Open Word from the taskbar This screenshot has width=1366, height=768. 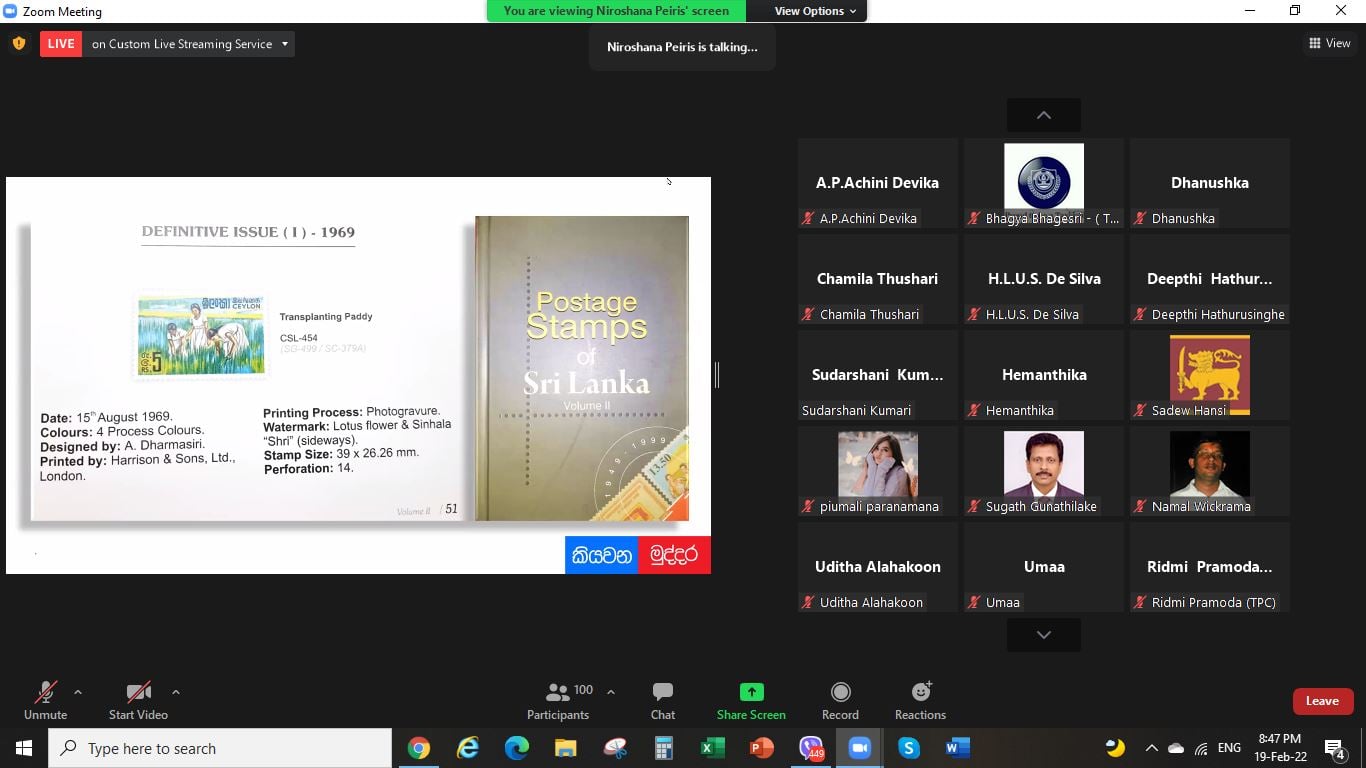(957, 748)
